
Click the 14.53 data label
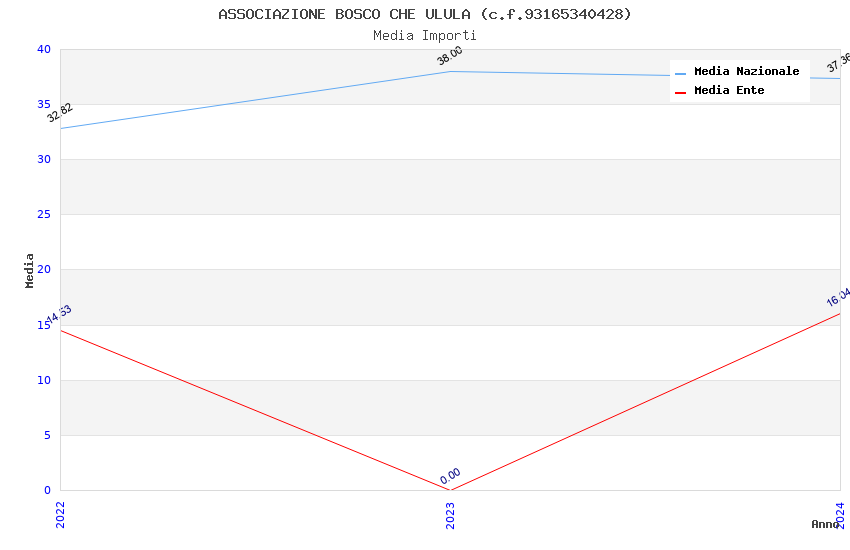[59, 315]
